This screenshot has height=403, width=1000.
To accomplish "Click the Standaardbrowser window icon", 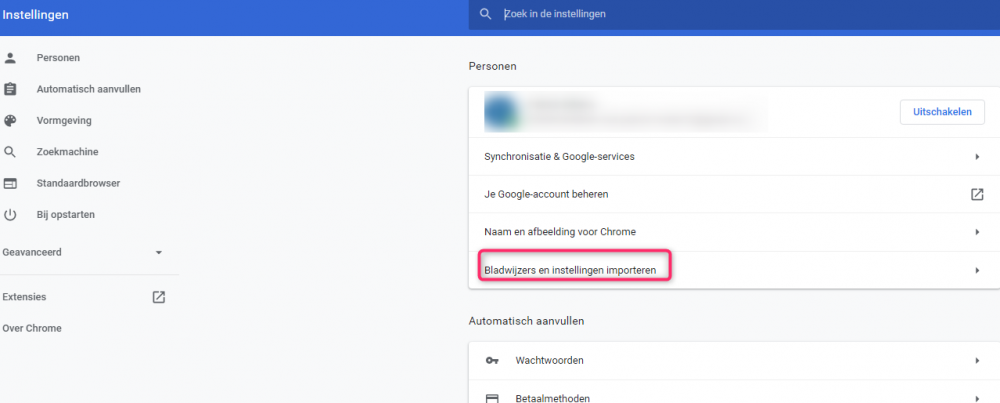I will pos(11,184).
